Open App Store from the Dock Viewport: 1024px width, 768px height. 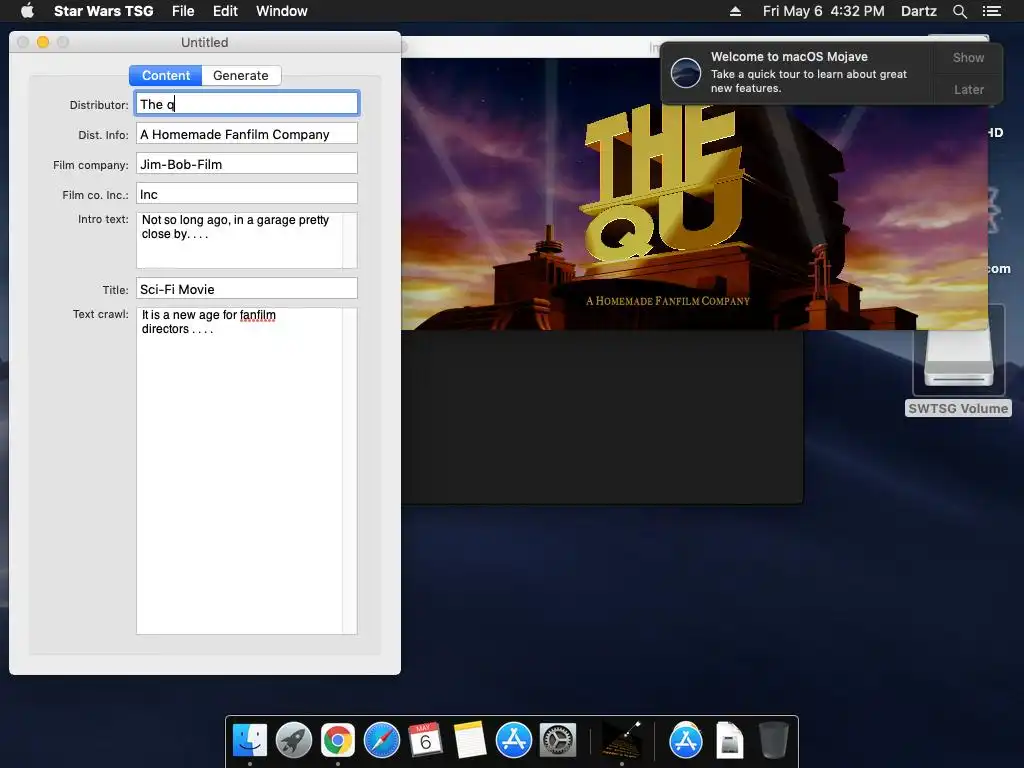513,741
